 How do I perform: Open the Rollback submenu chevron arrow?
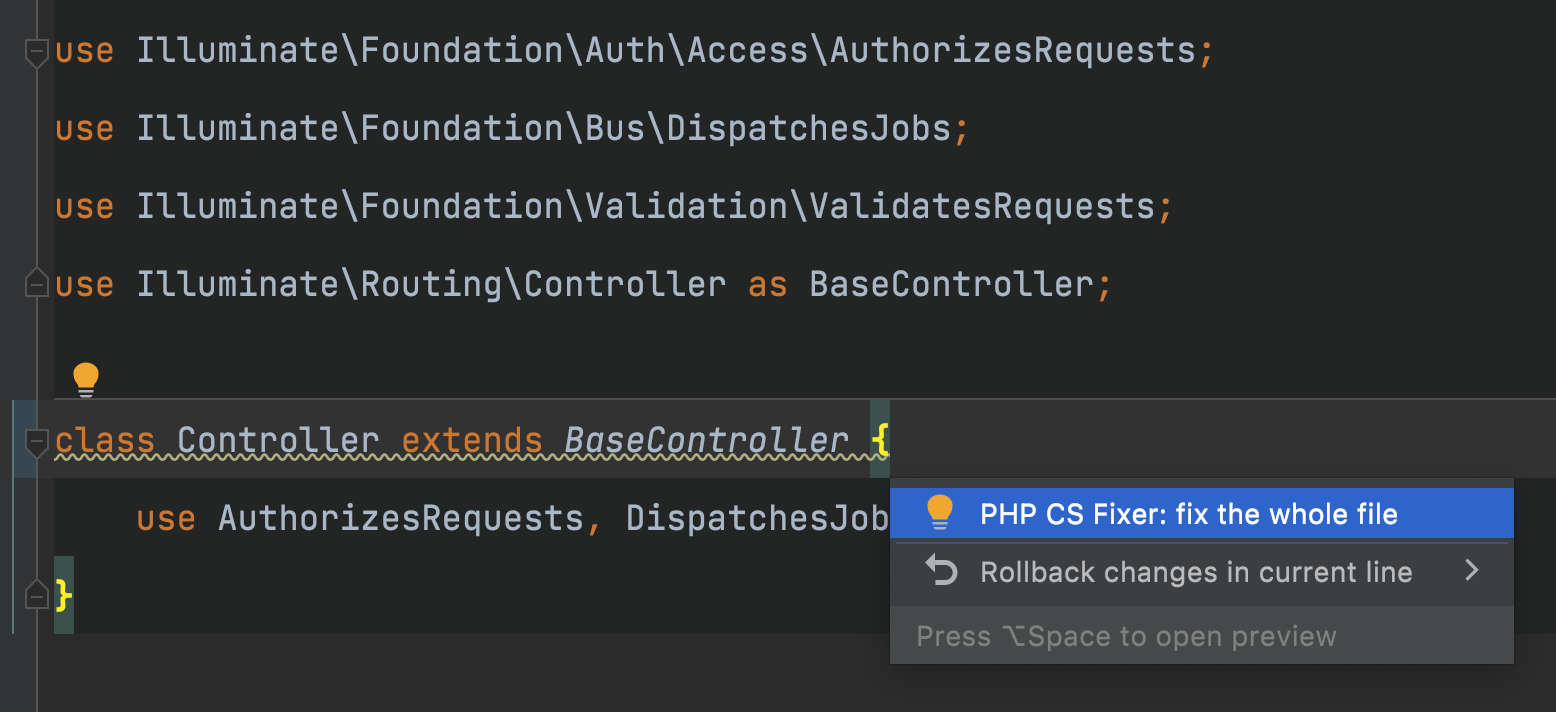tap(1471, 571)
